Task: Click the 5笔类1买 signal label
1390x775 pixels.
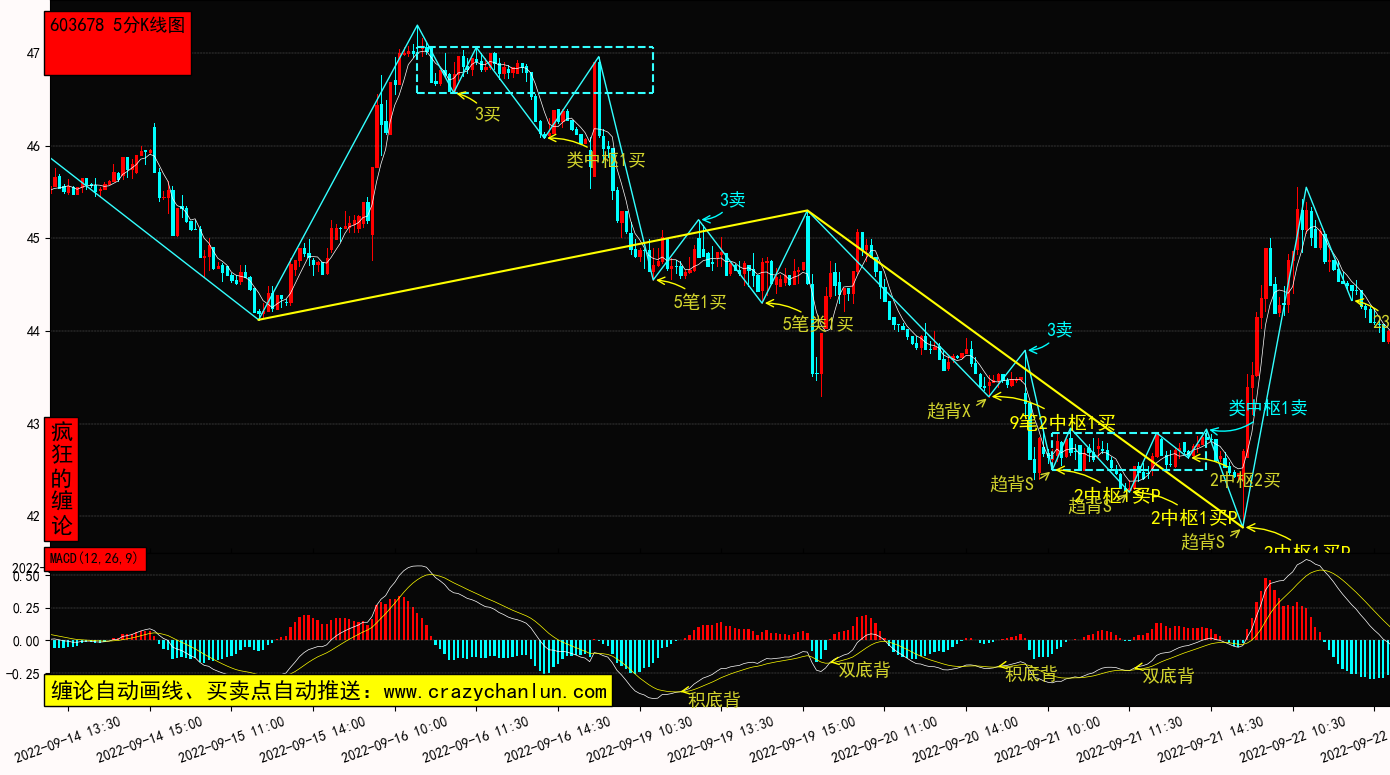Action: pyautogui.click(x=818, y=323)
